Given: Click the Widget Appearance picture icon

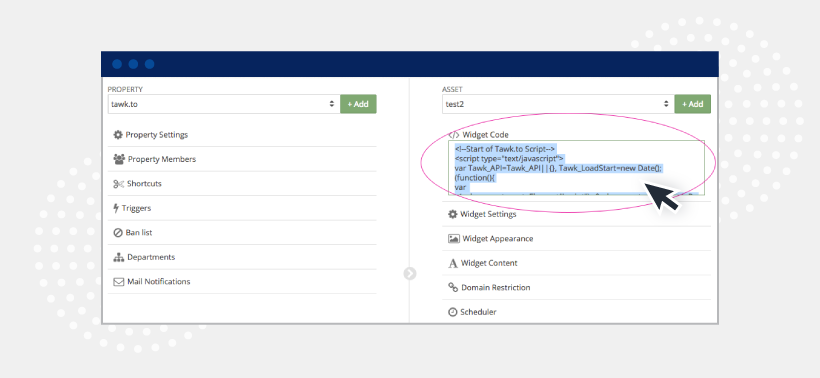Looking at the screenshot, I should 453,238.
